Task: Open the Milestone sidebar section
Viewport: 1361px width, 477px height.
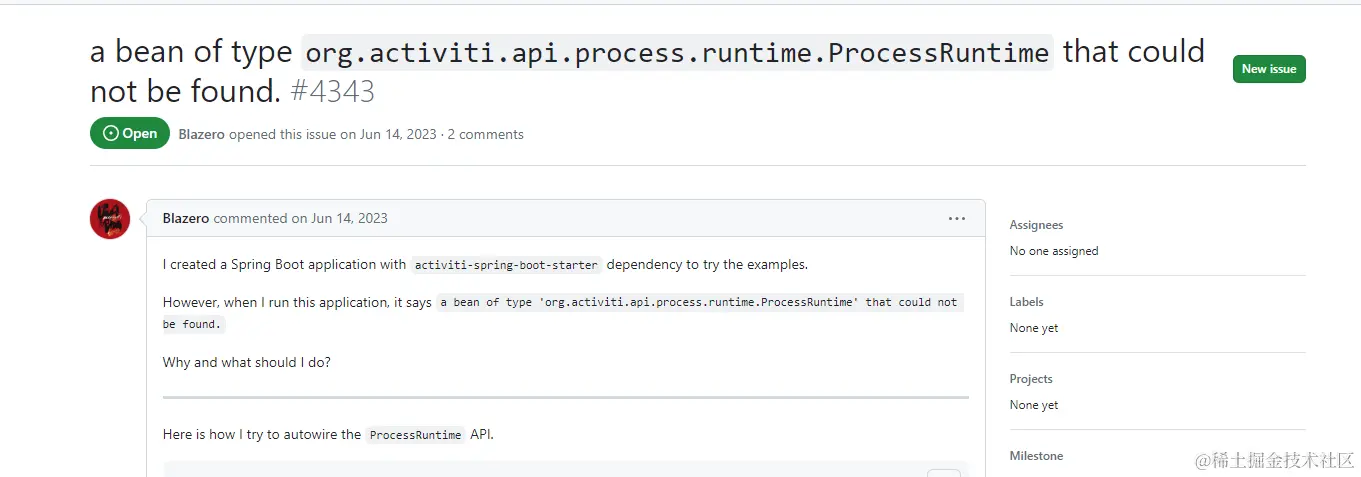Action: pyautogui.click(x=1036, y=456)
